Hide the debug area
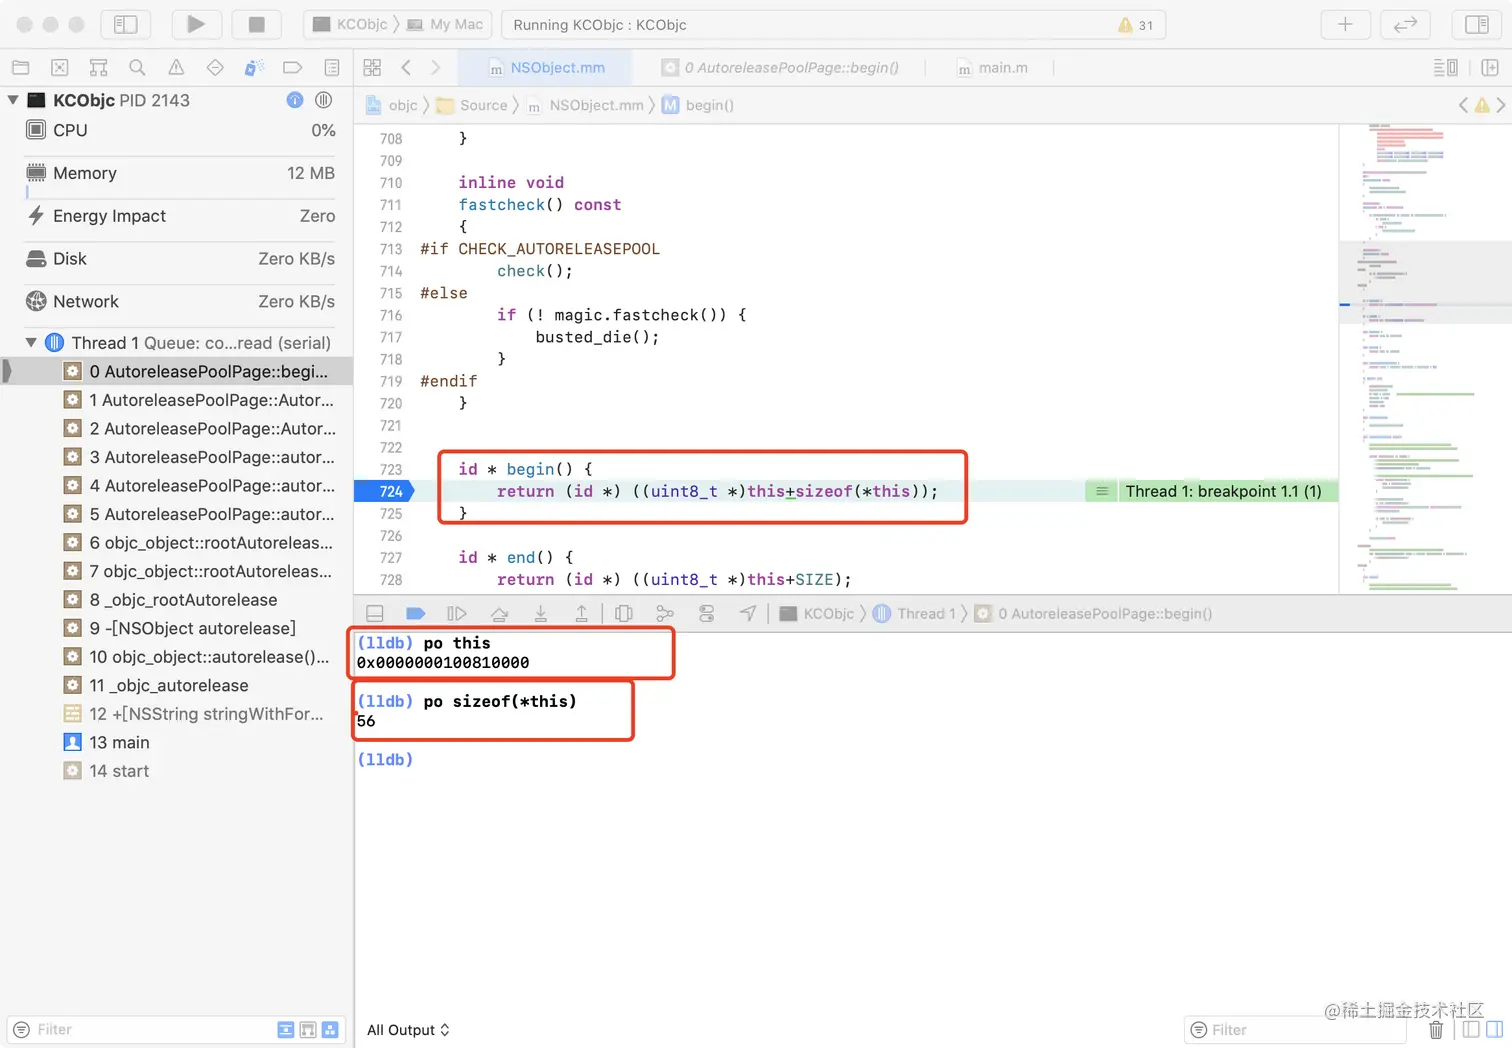The image size is (1512, 1048). point(375,613)
